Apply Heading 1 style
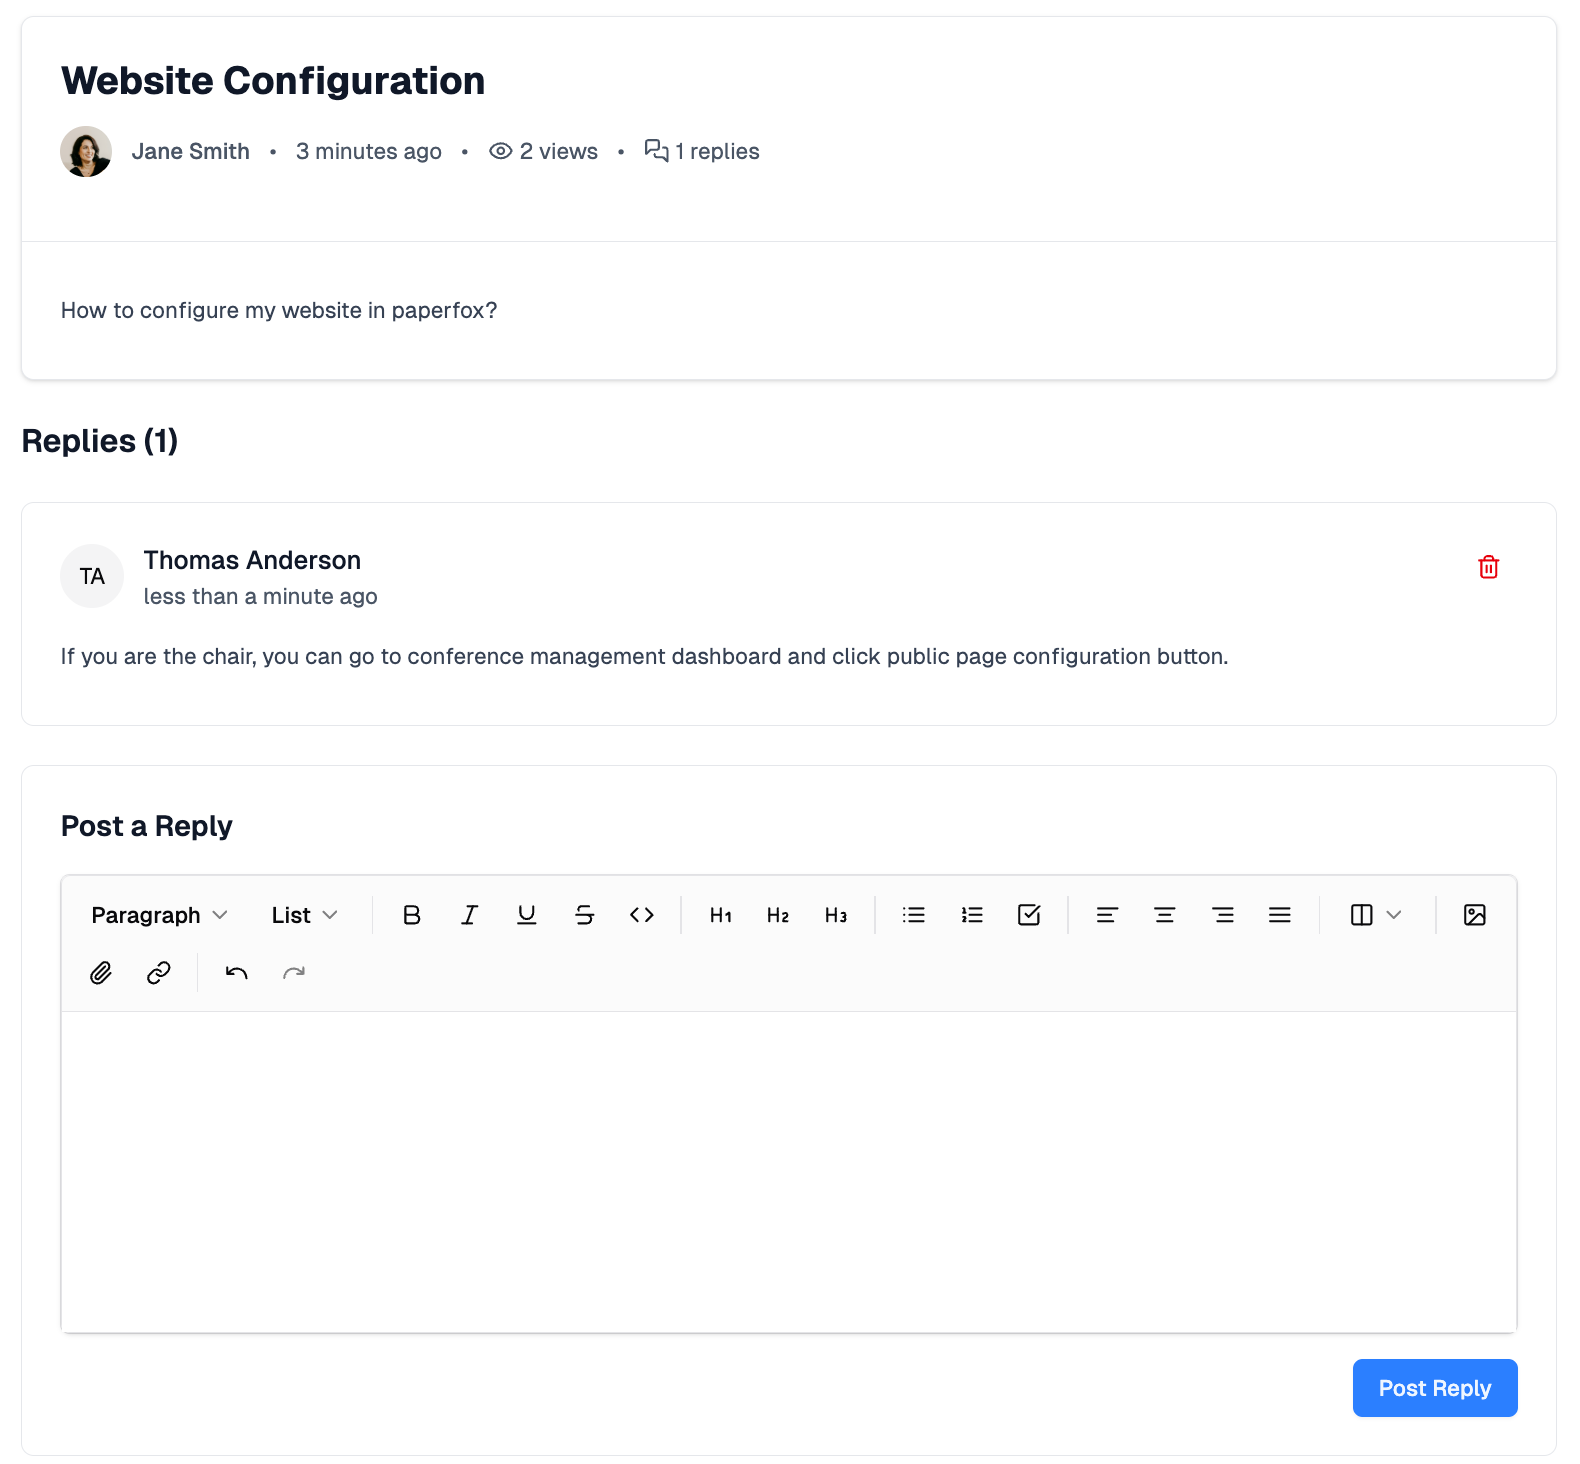Screen dimensions: 1580x1464 [x=720, y=915]
